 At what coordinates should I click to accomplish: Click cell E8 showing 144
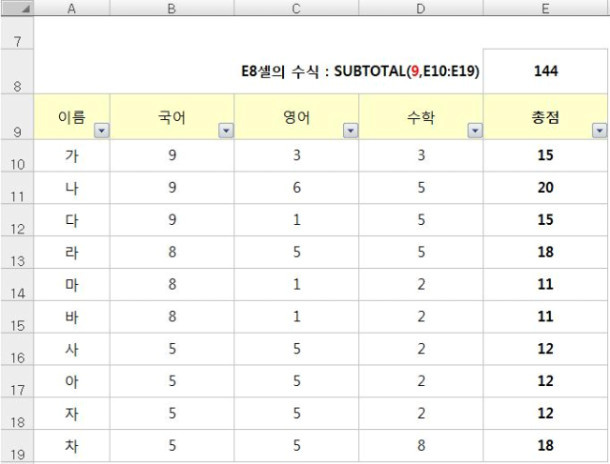click(545, 72)
